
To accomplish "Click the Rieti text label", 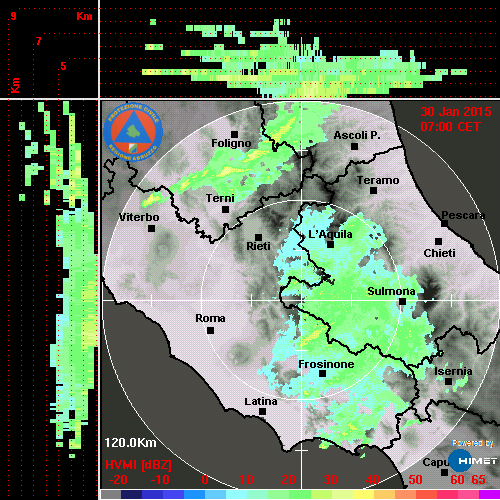I will click(258, 246).
